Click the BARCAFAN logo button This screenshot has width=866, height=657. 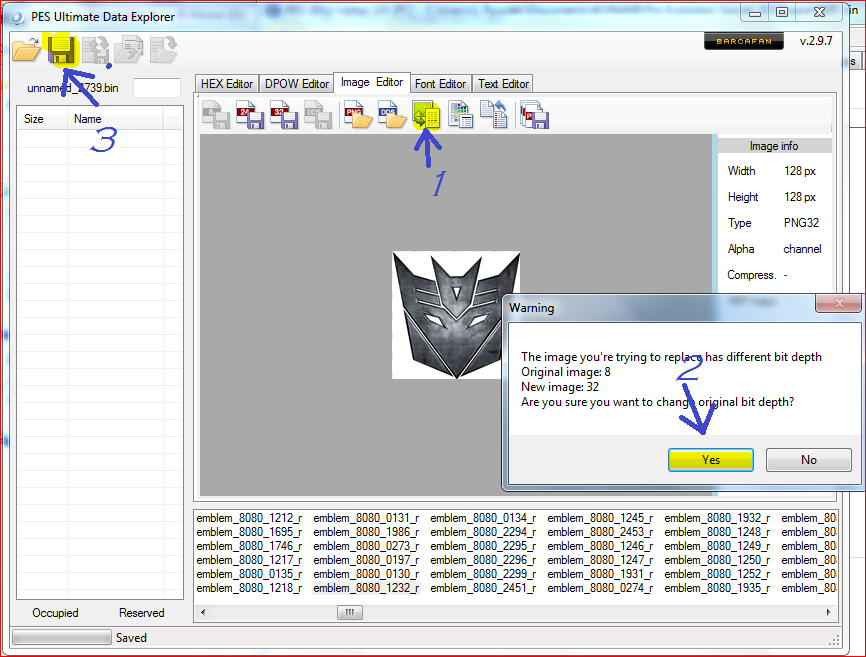click(743, 41)
